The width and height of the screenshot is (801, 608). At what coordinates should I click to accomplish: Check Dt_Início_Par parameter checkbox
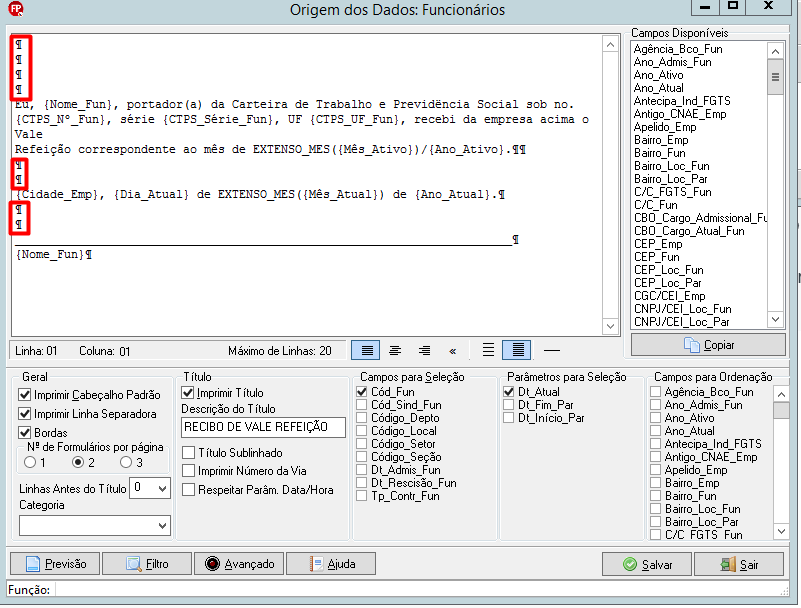508,418
